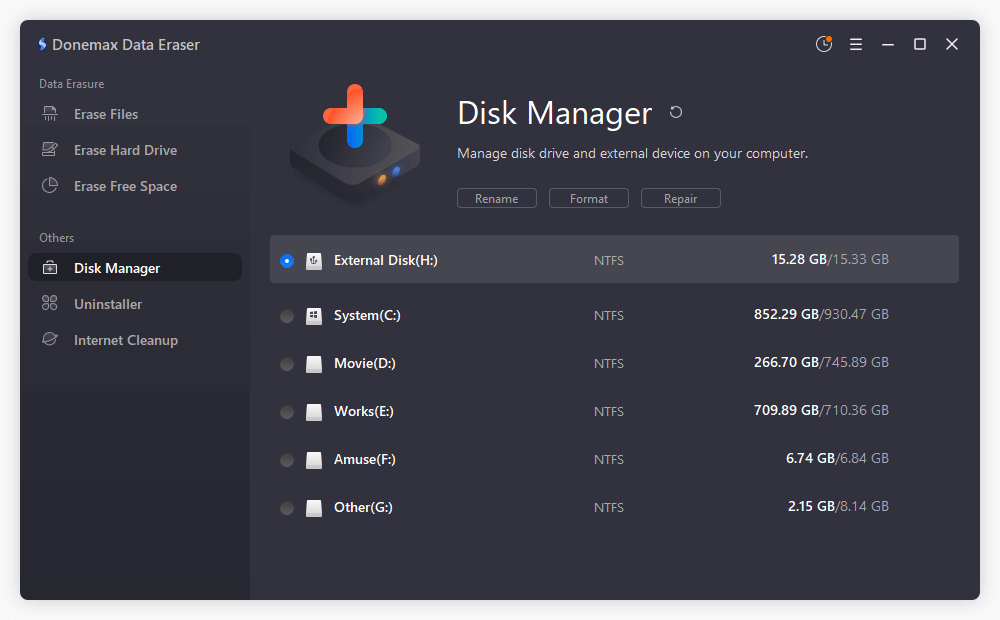
Task: Click the Disk Manager illustration graphic
Action: (x=355, y=144)
